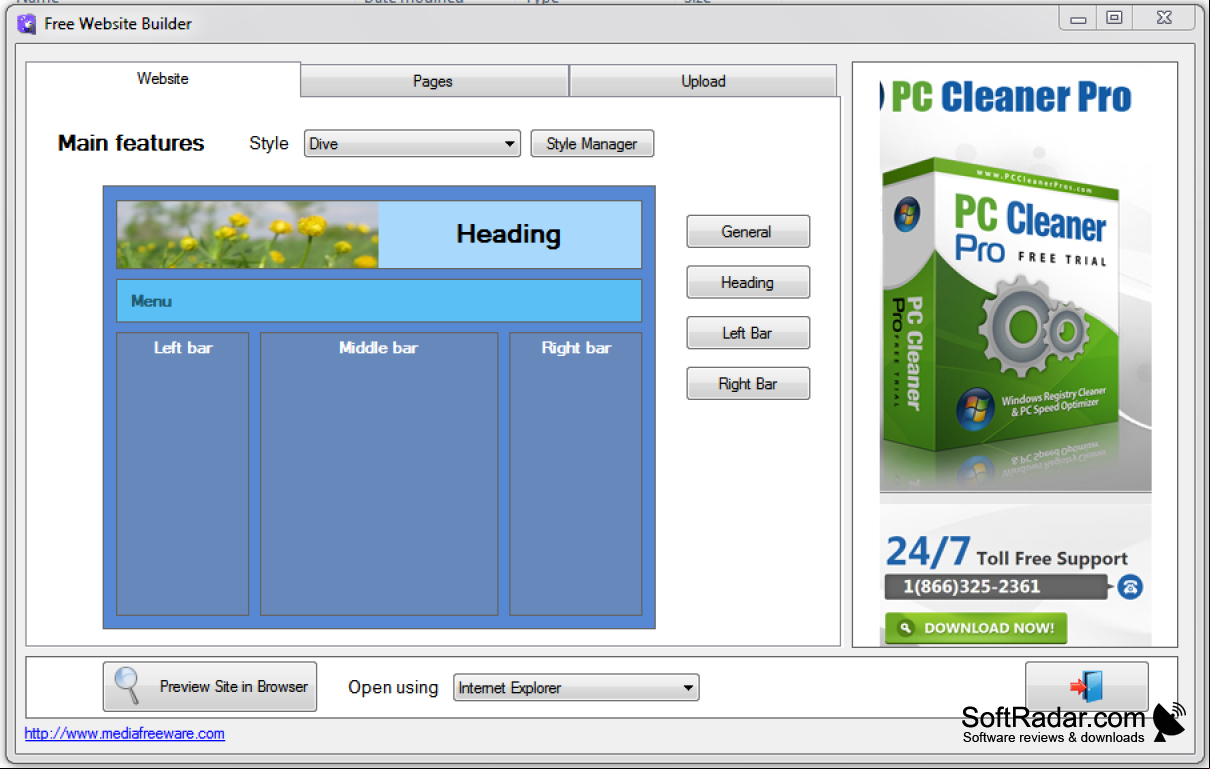Switch to the Website tab
The width and height of the screenshot is (1210, 769).
[163, 79]
